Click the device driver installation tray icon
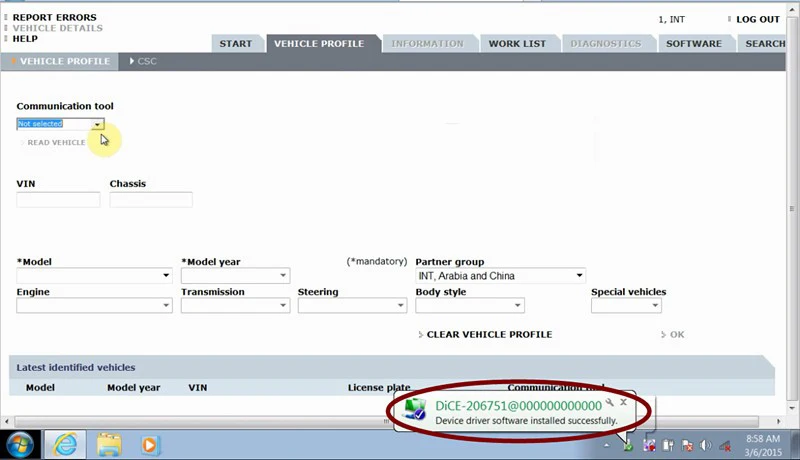The image size is (800, 460). click(628, 445)
